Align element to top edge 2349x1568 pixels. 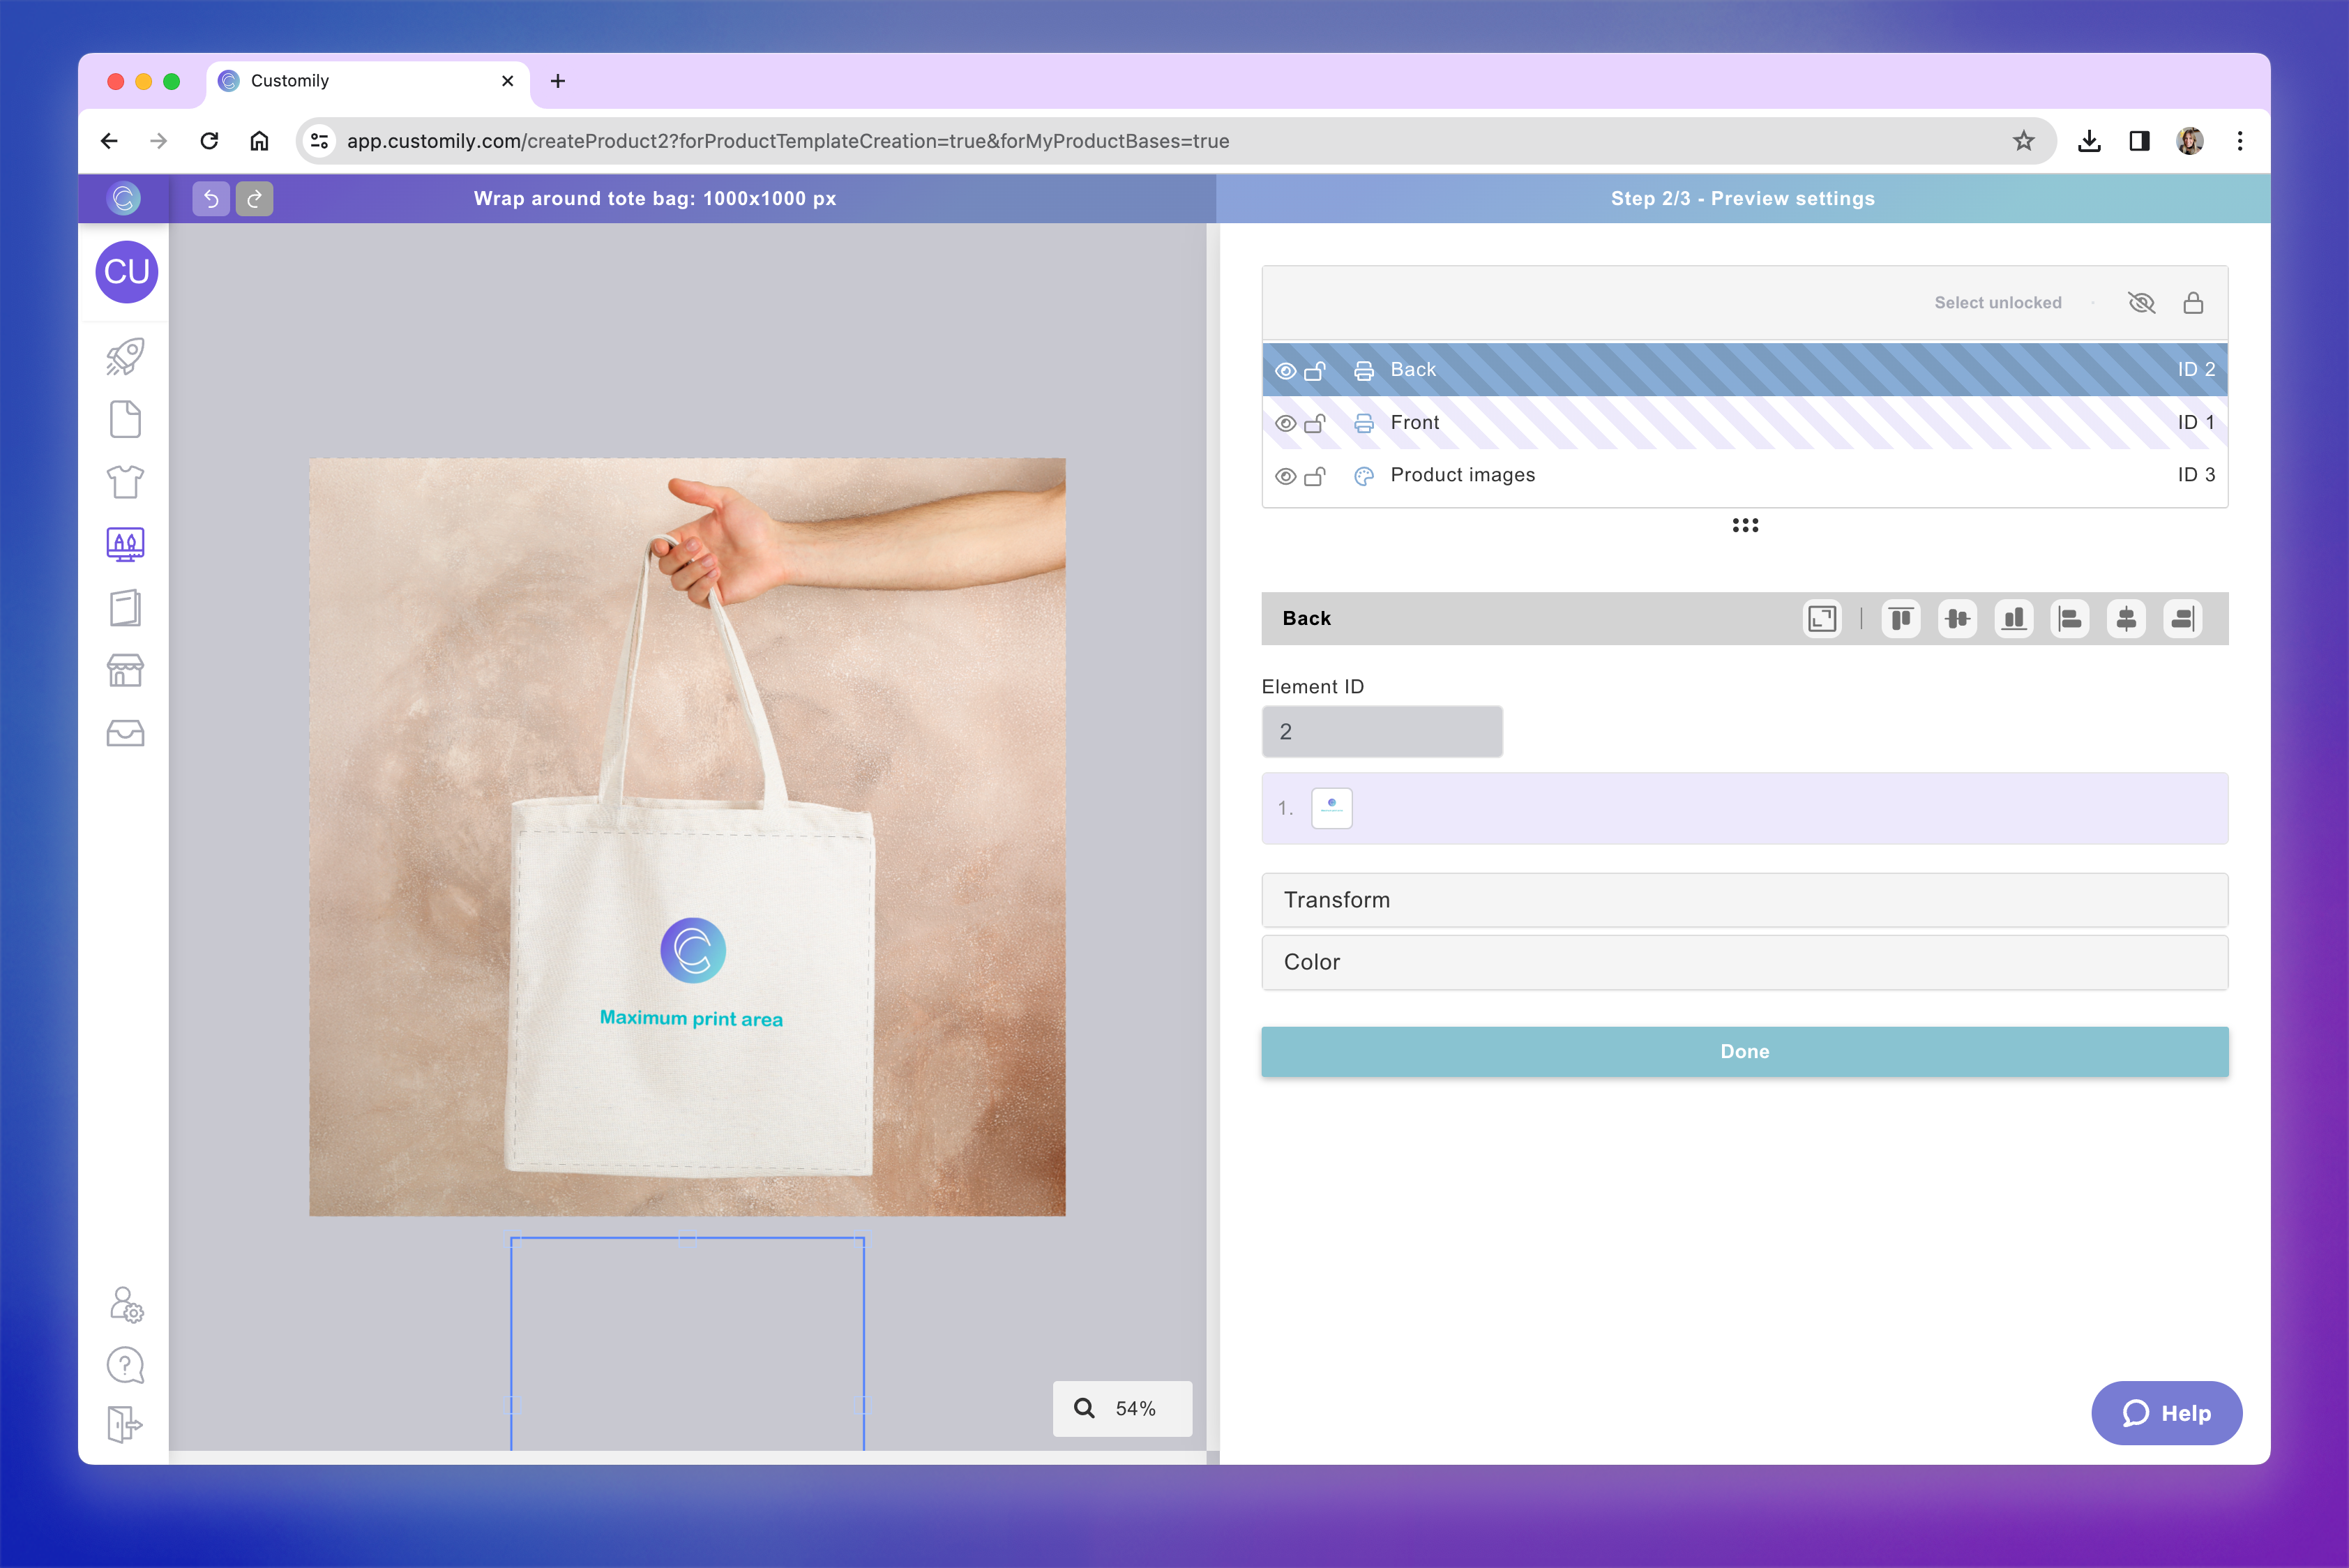pos(1900,619)
